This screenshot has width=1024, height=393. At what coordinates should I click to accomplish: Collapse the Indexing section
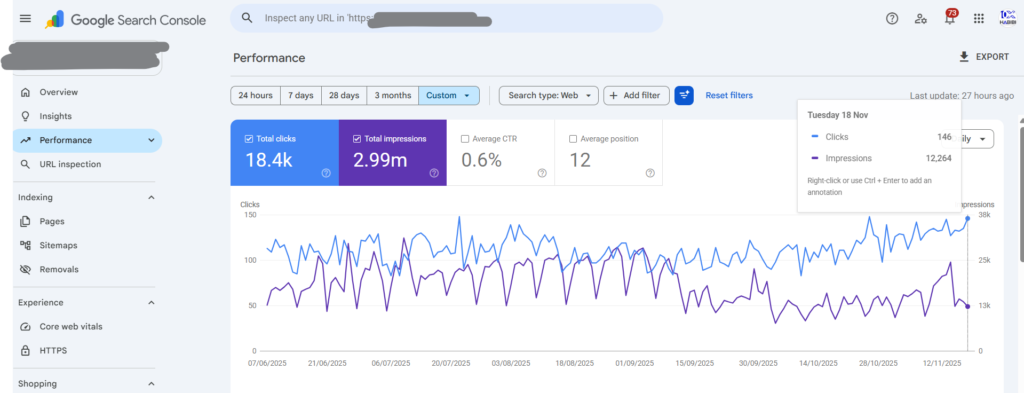coord(152,197)
